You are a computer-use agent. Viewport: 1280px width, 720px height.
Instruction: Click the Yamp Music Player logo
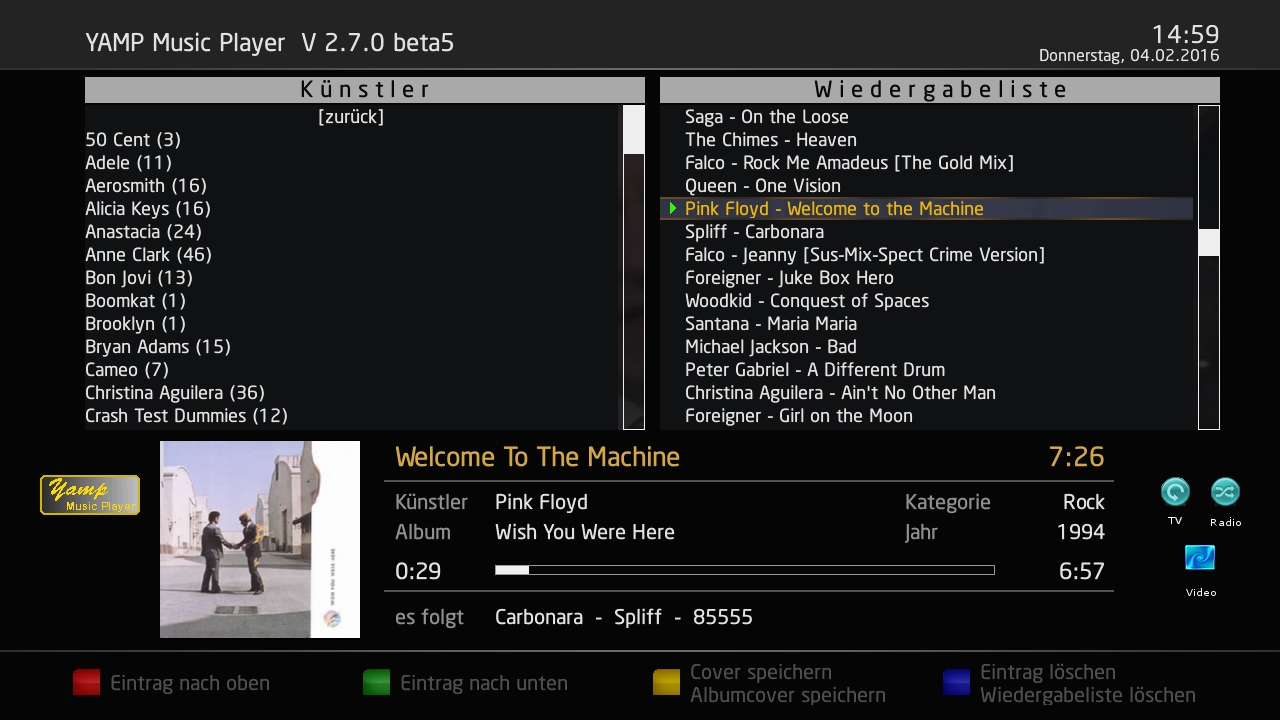point(90,495)
